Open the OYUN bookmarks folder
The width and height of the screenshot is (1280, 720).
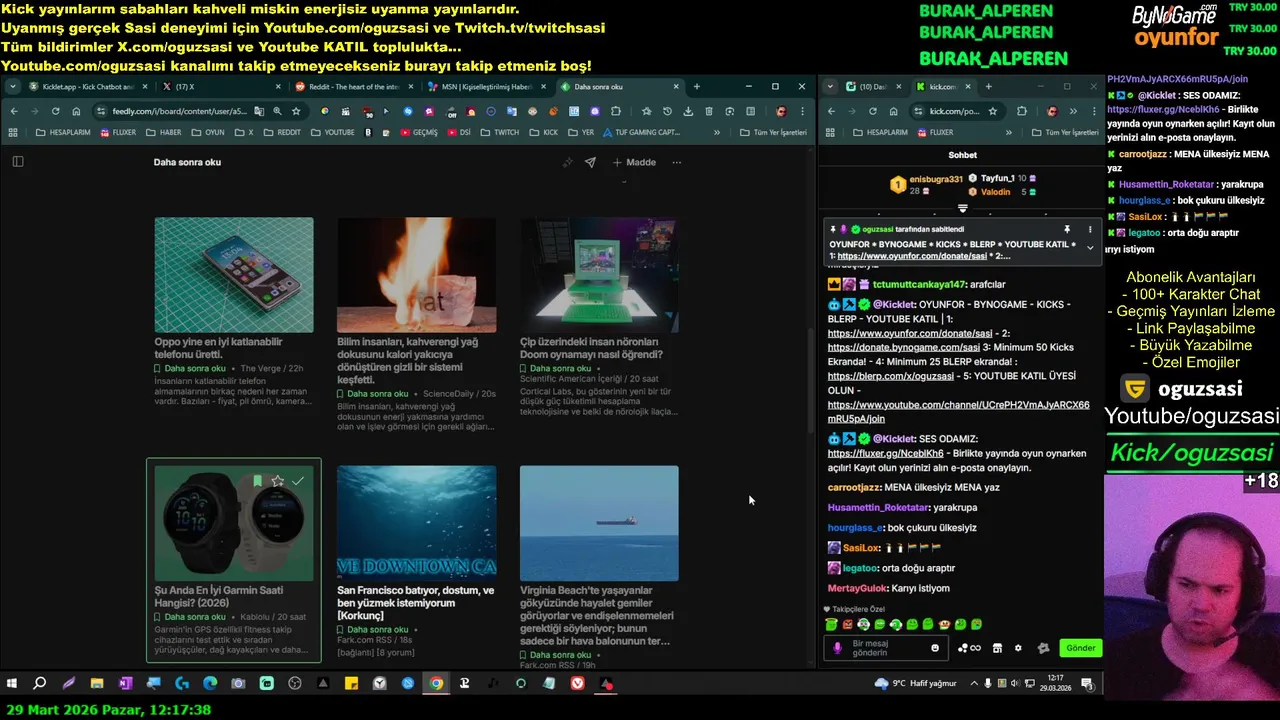point(207,132)
